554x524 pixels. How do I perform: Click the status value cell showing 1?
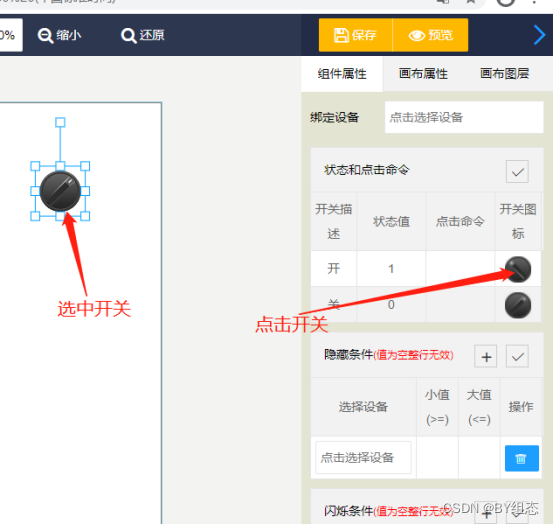click(391, 269)
